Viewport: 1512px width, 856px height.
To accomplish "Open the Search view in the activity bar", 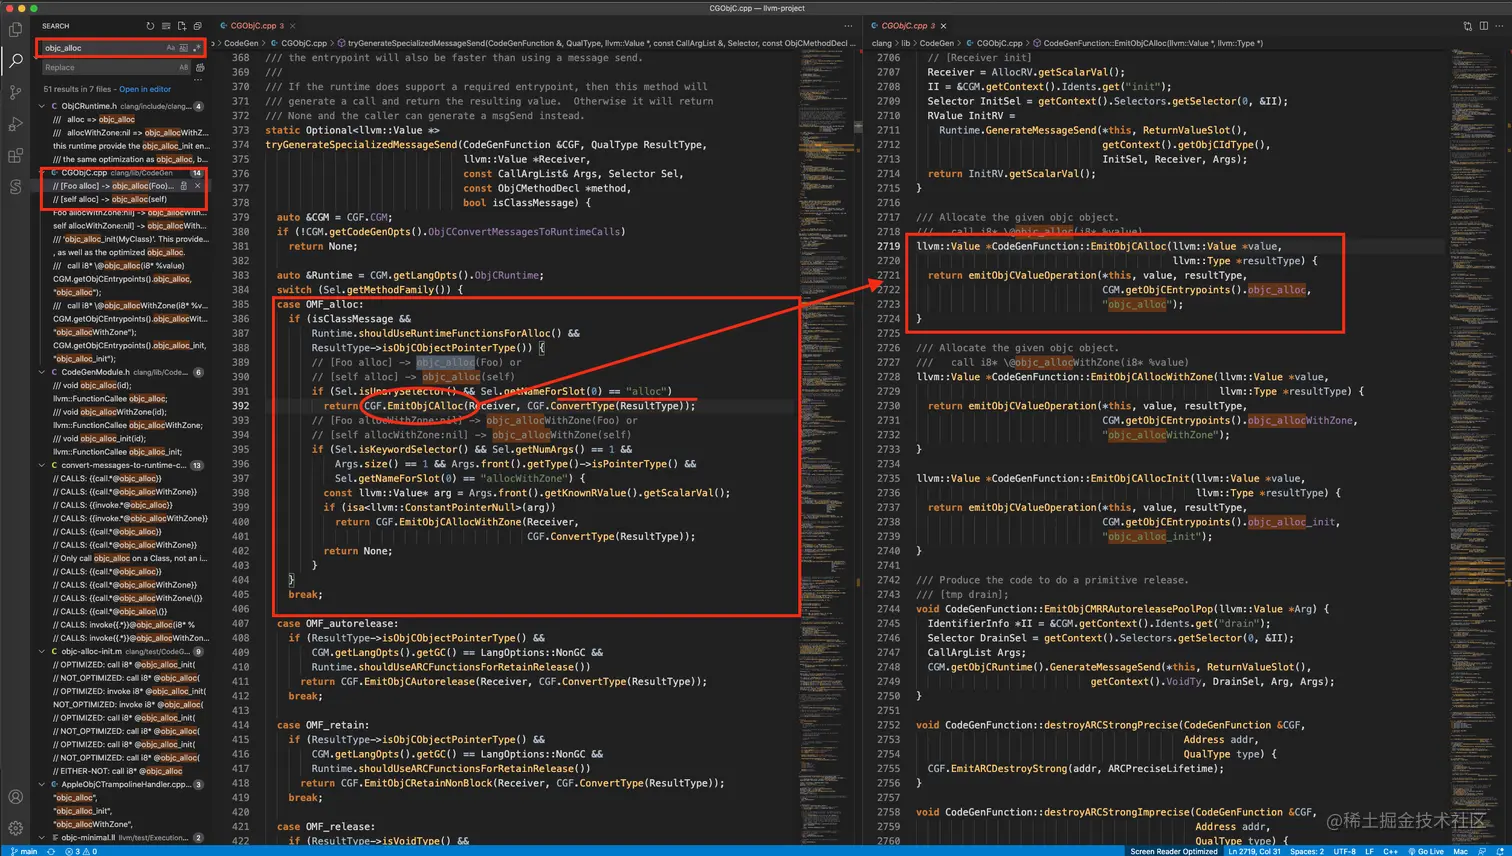I will (x=15, y=61).
